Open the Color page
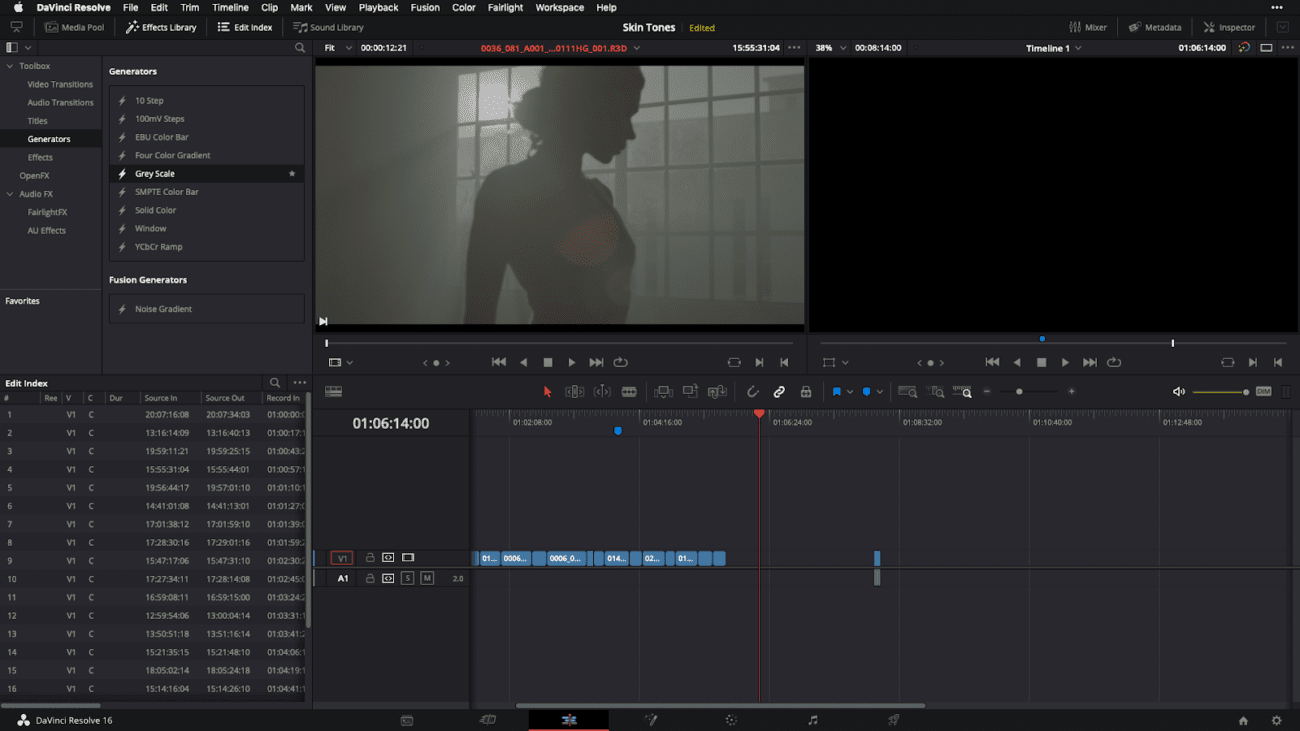The image size is (1300, 731). click(x=731, y=719)
